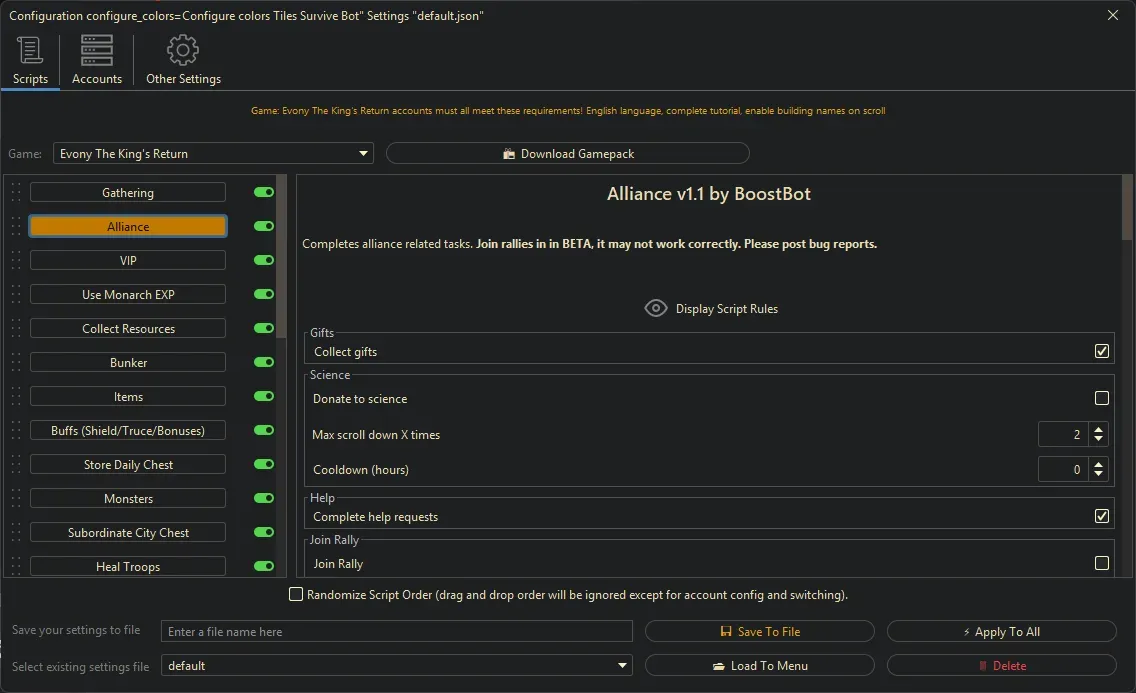Click the eye icon for Display Script Rules

click(x=655, y=308)
